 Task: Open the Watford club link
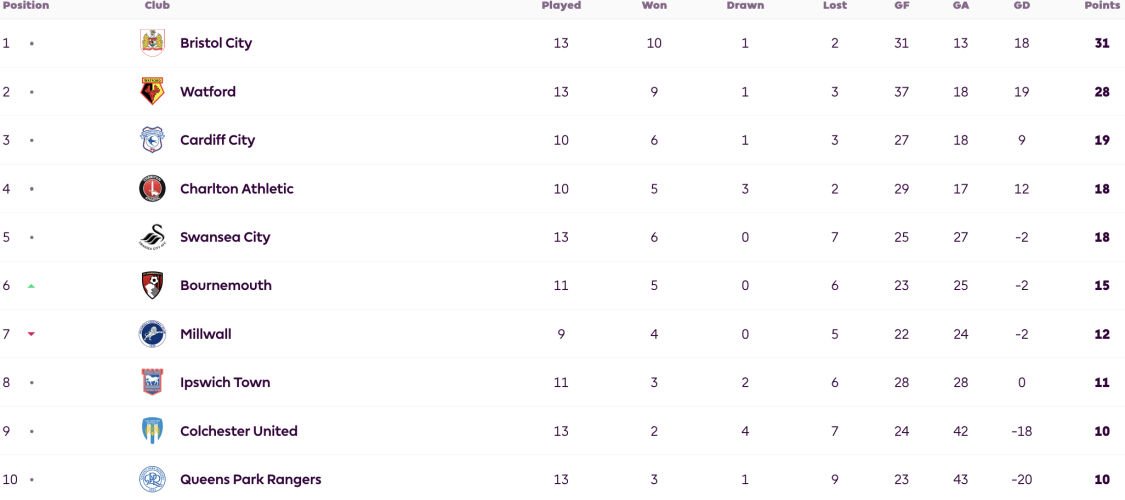pyautogui.click(x=208, y=92)
